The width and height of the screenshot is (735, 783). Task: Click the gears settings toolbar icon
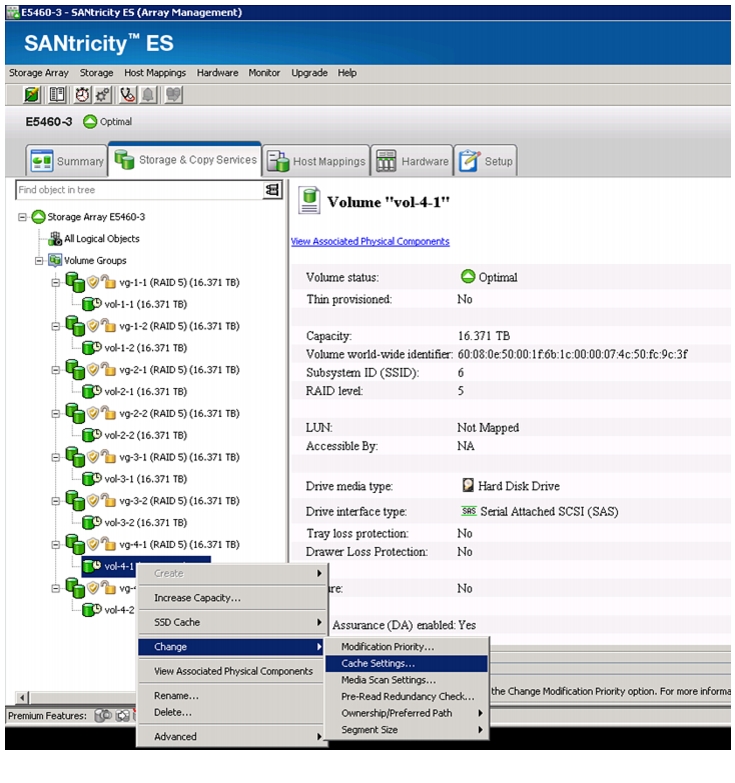(x=102, y=94)
